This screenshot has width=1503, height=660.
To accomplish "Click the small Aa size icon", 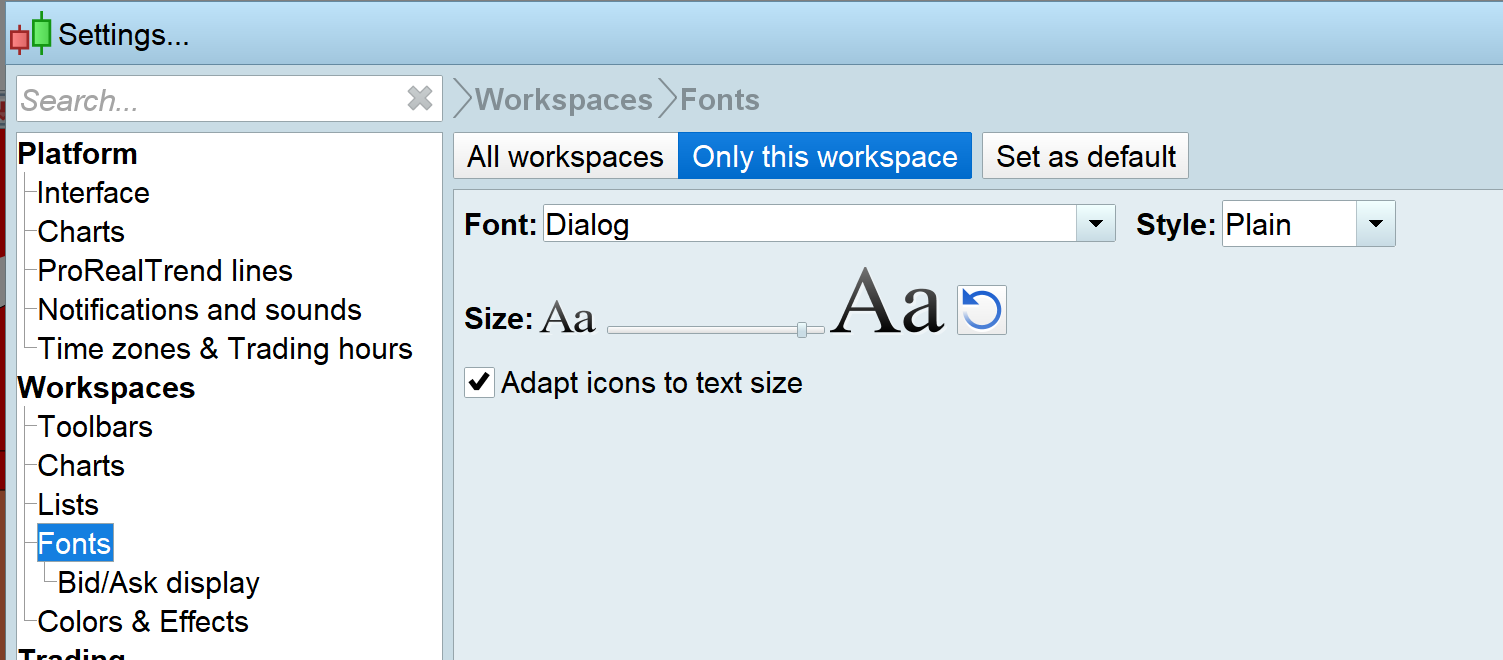I will click(568, 319).
